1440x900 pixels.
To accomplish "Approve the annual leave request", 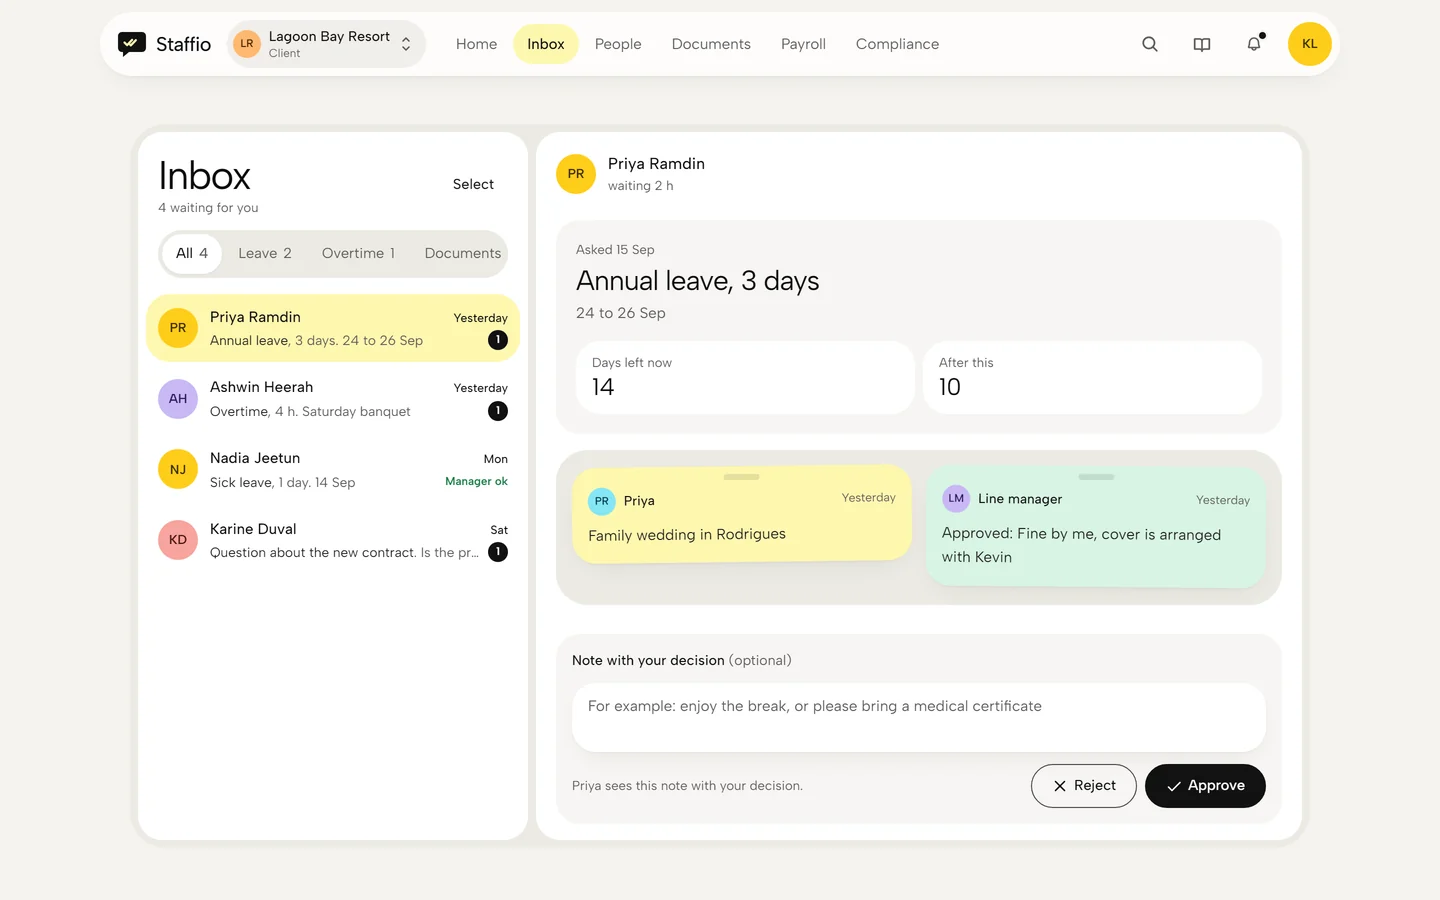I will pyautogui.click(x=1205, y=786).
